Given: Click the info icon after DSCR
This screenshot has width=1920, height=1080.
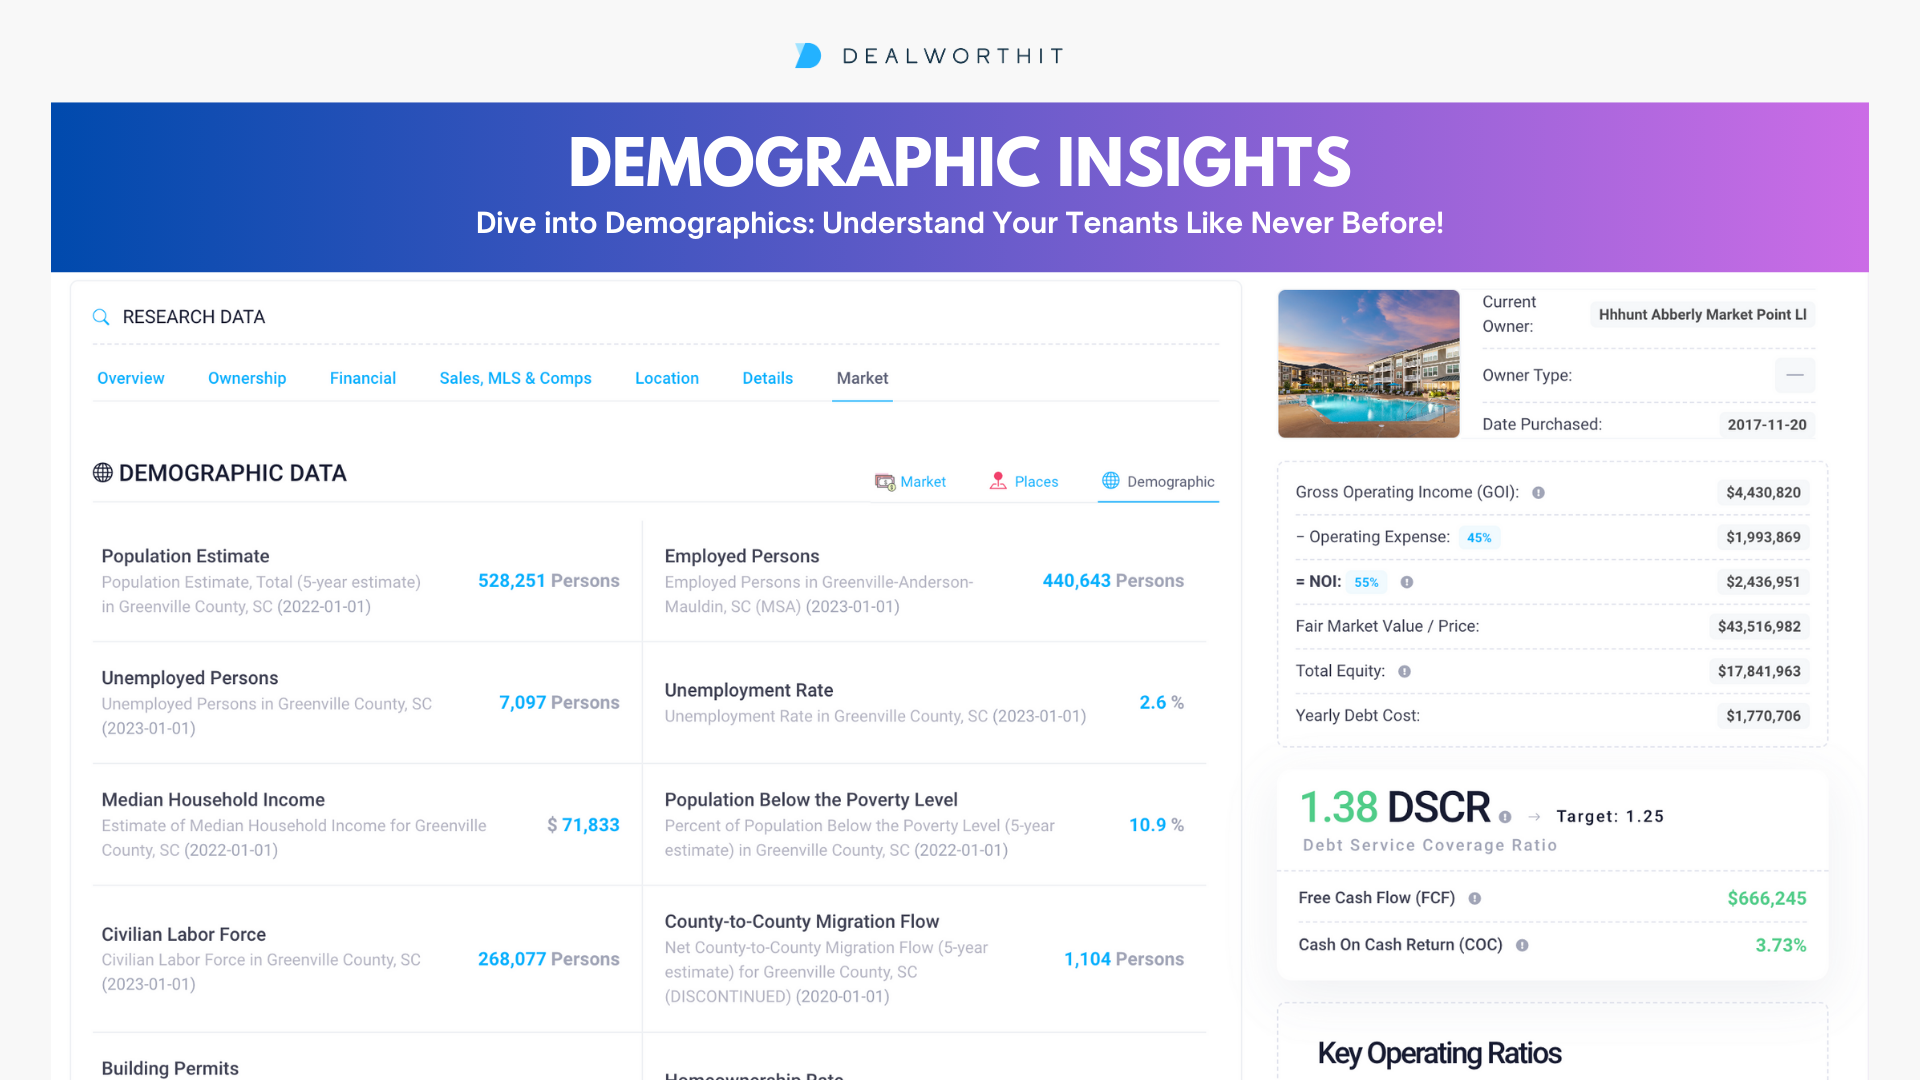Looking at the screenshot, I should pyautogui.click(x=1505, y=817).
